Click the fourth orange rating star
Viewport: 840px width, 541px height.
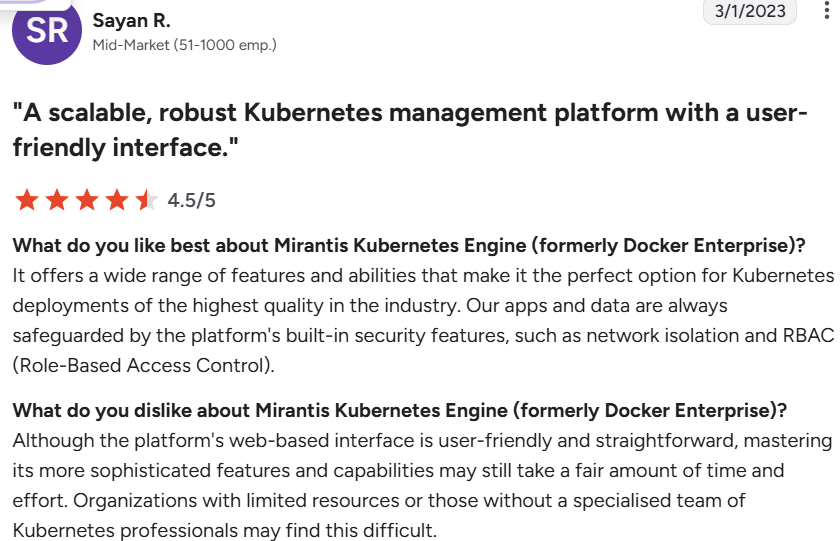[x=117, y=200]
